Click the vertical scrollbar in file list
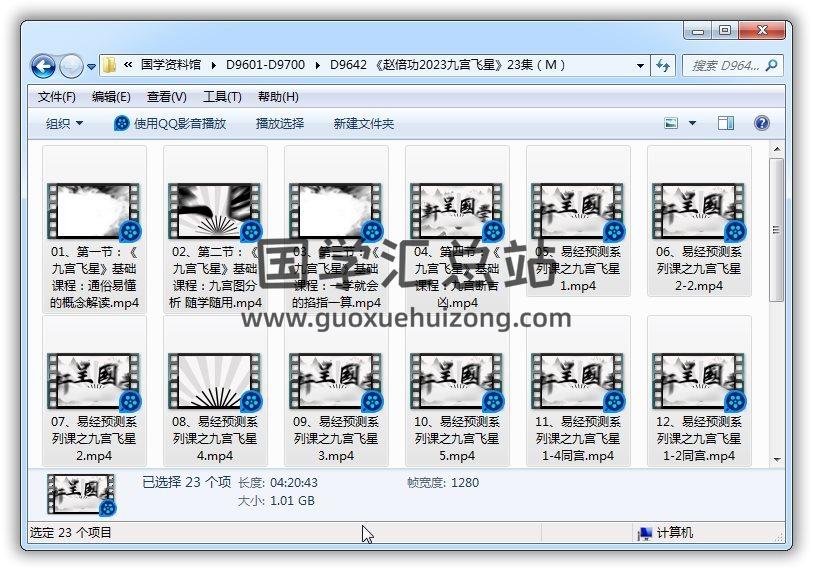Image resolution: width=813 pixels, height=571 pixels. click(776, 300)
